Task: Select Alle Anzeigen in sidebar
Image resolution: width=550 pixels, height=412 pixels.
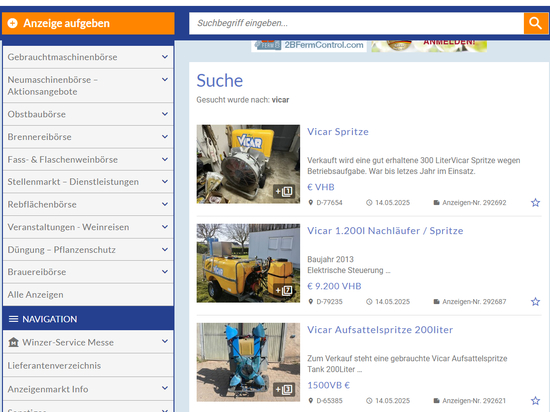Action: point(88,295)
